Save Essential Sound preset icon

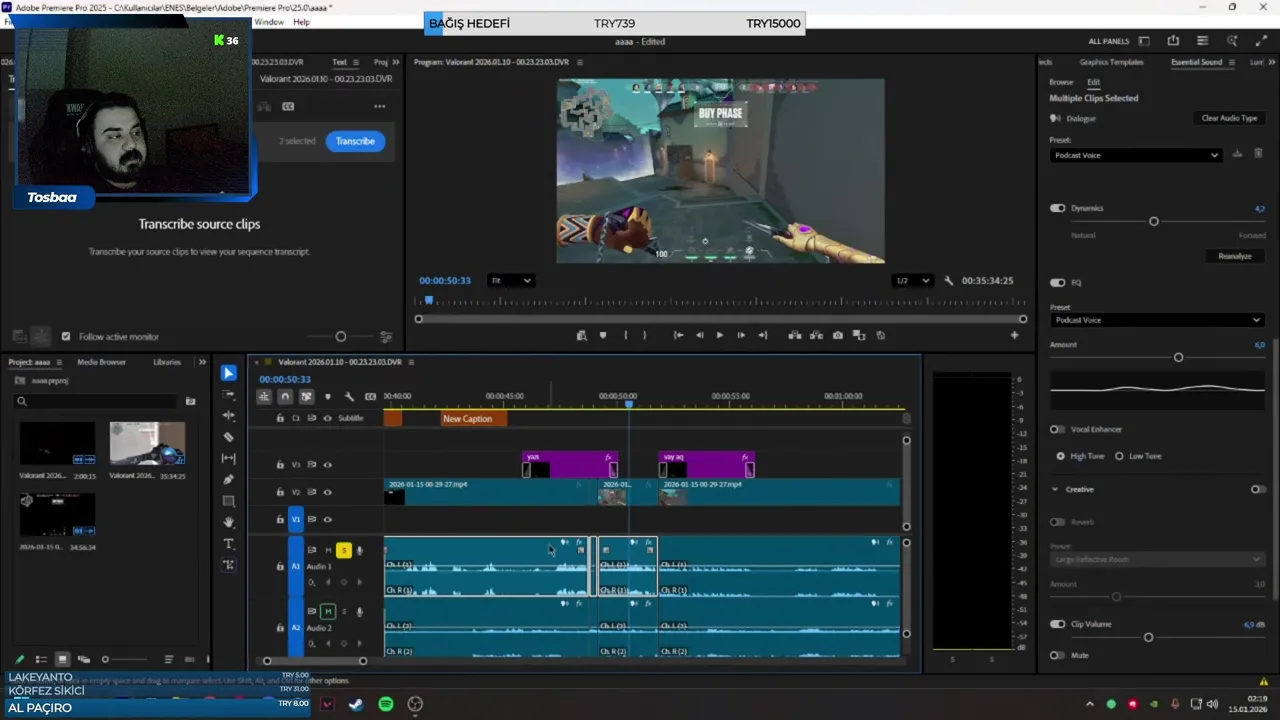point(1237,153)
